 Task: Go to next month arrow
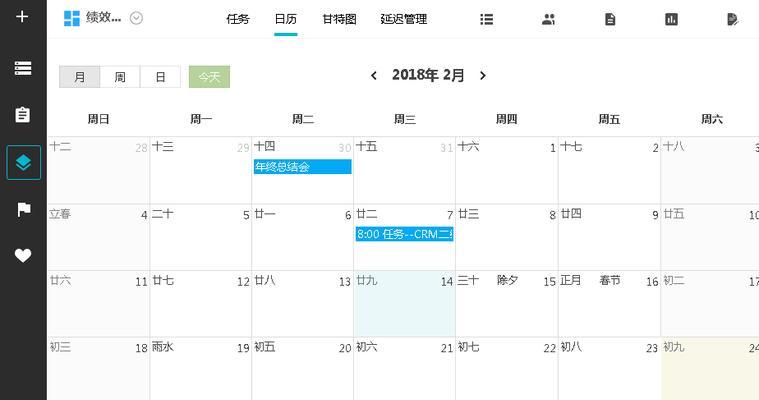point(483,75)
